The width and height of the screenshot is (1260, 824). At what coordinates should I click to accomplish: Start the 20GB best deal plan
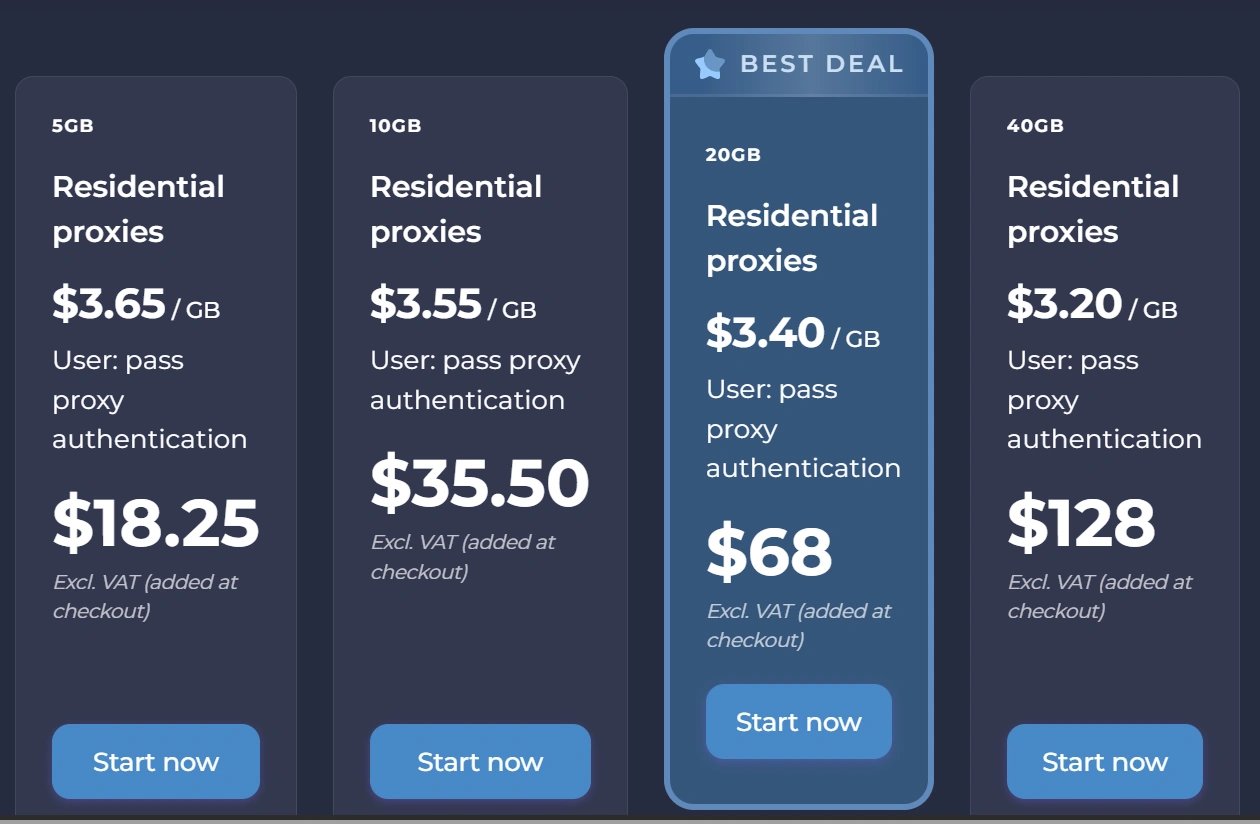pyautogui.click(x=798, y=722)
